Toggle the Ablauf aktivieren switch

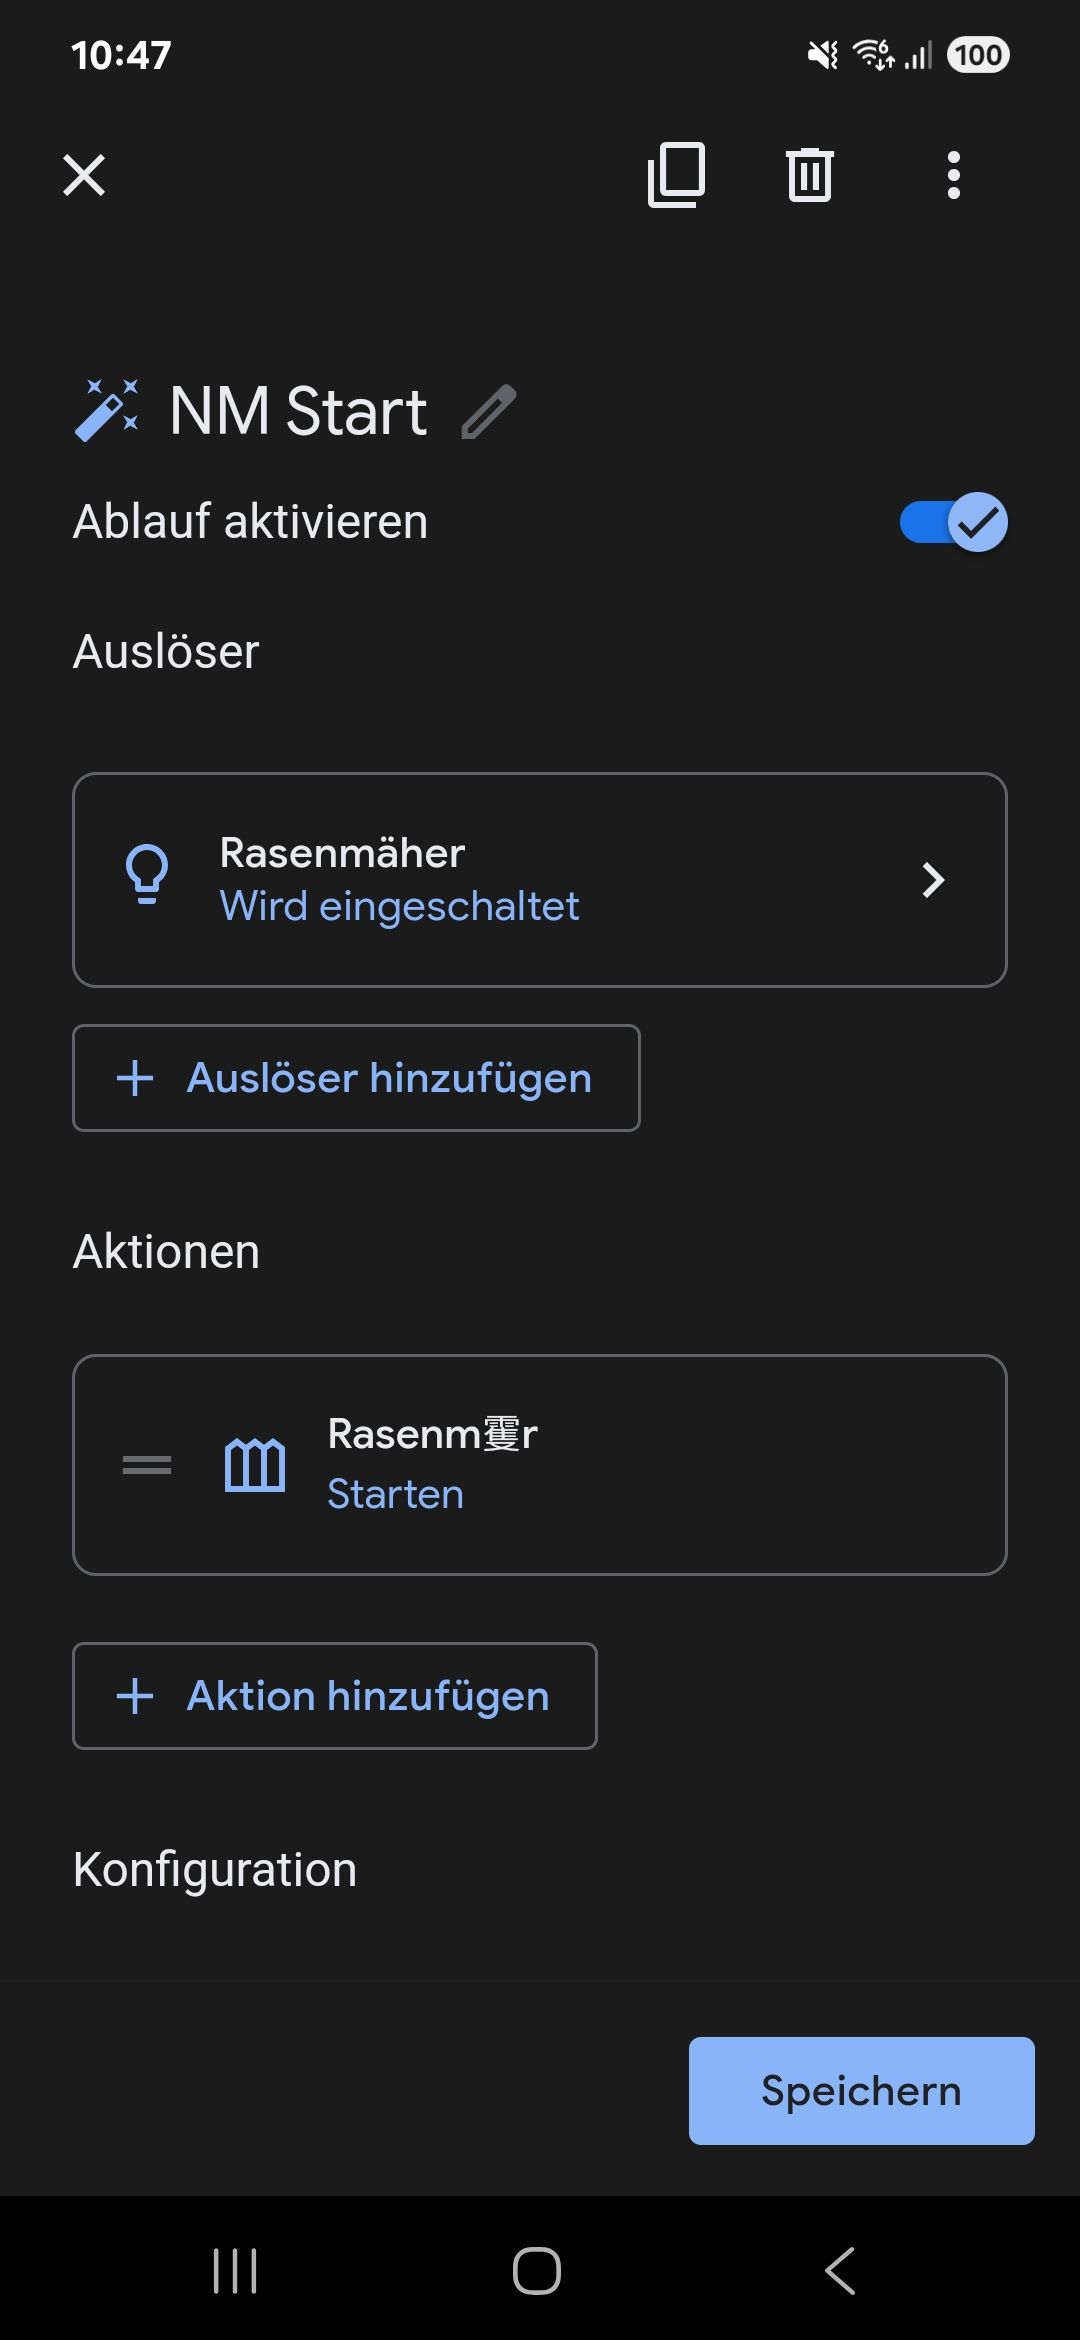[x=953, y=522]
